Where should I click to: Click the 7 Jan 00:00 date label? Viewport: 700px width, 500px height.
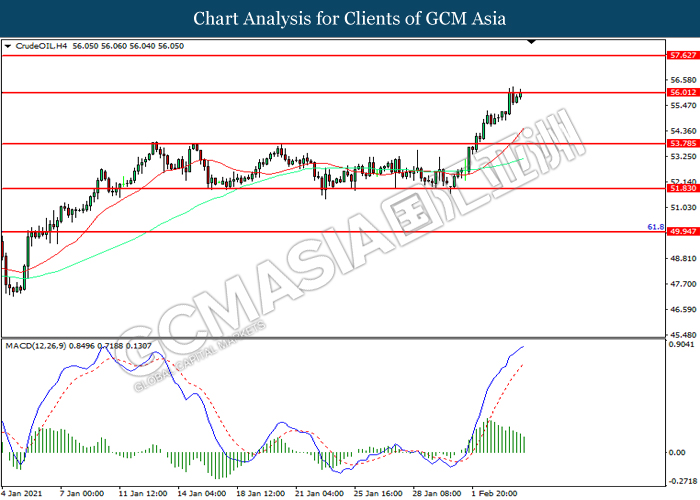point(82,493)
